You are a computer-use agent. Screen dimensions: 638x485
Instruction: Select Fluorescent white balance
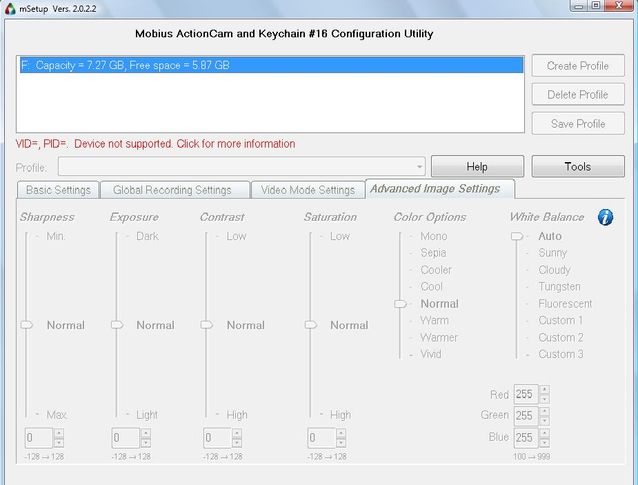pos(565,304)
